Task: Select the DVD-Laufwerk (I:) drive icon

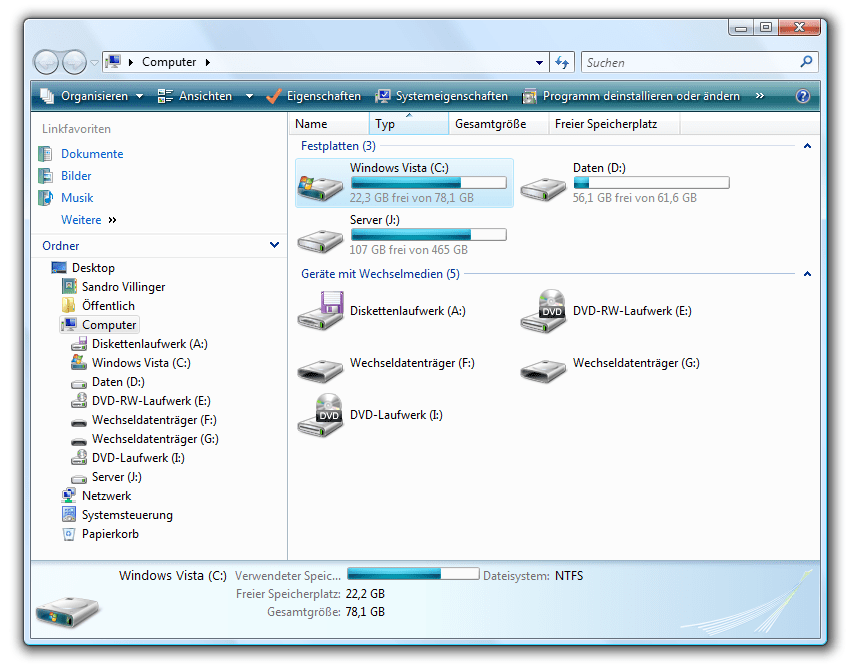Action: [x=321, y=415]
